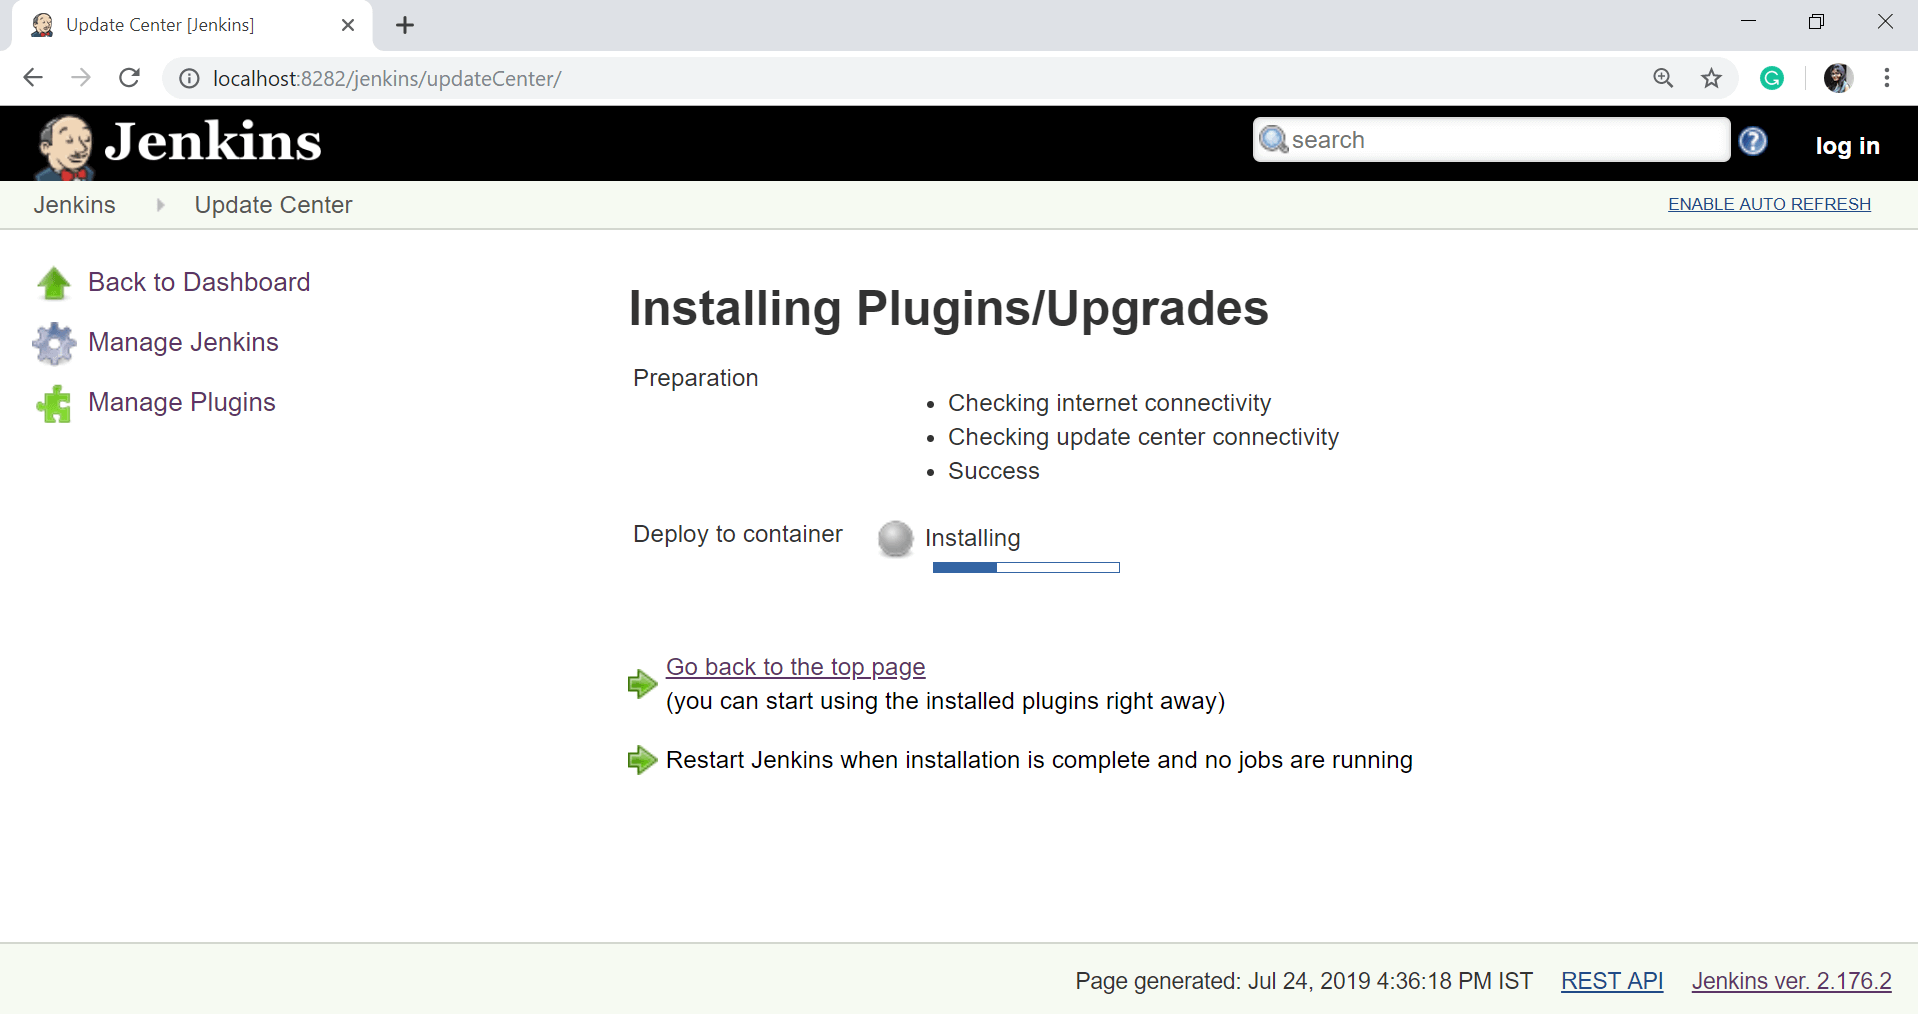This screenshot has width=1918, height=1014.
Task: Click the grey Installing status ball
Action: [x=895, y=538]
